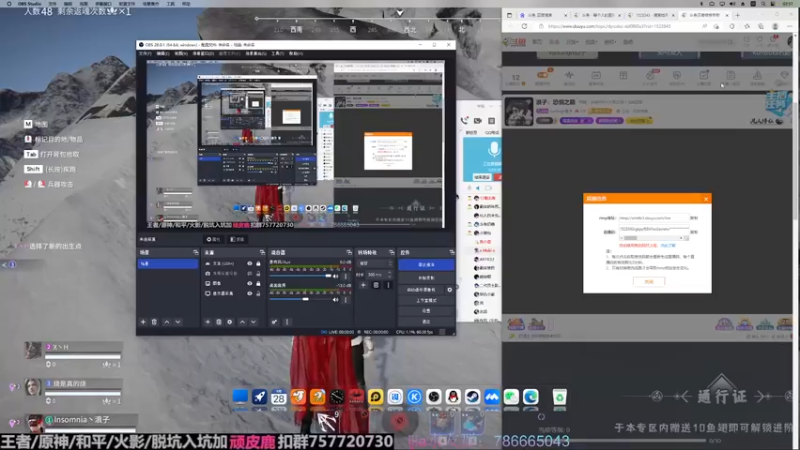Mute the desktop audio channel in Mixer
800x450 pixels.
(335, 299)
